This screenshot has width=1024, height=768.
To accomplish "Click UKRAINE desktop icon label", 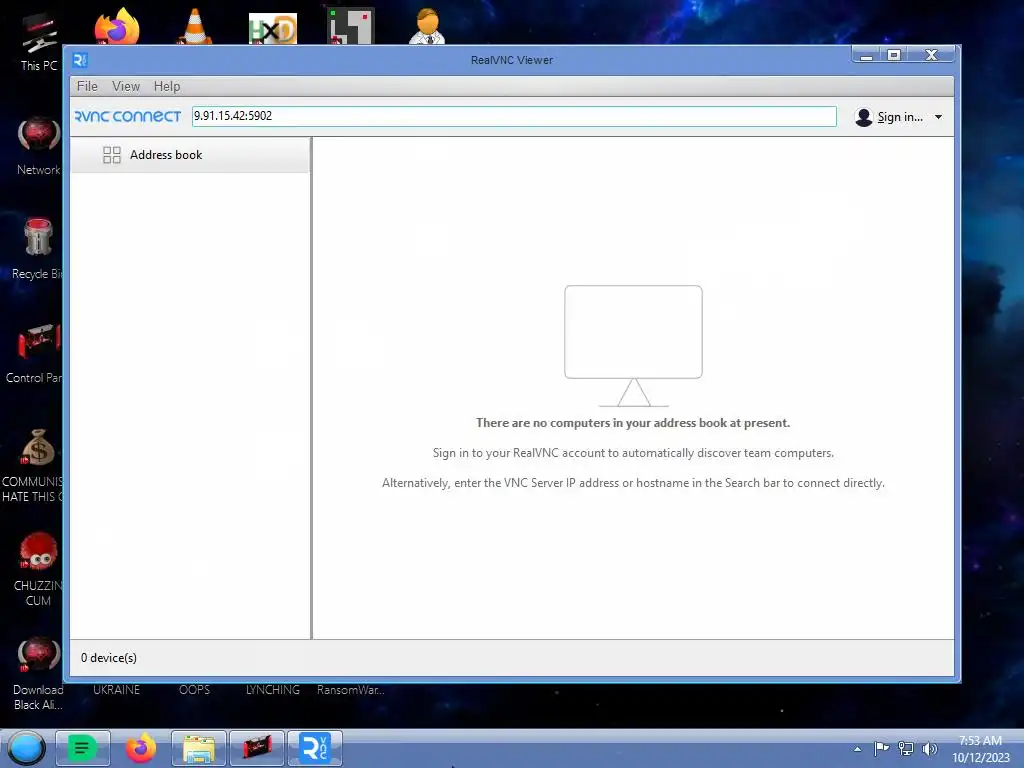I will tap(116, 690).
